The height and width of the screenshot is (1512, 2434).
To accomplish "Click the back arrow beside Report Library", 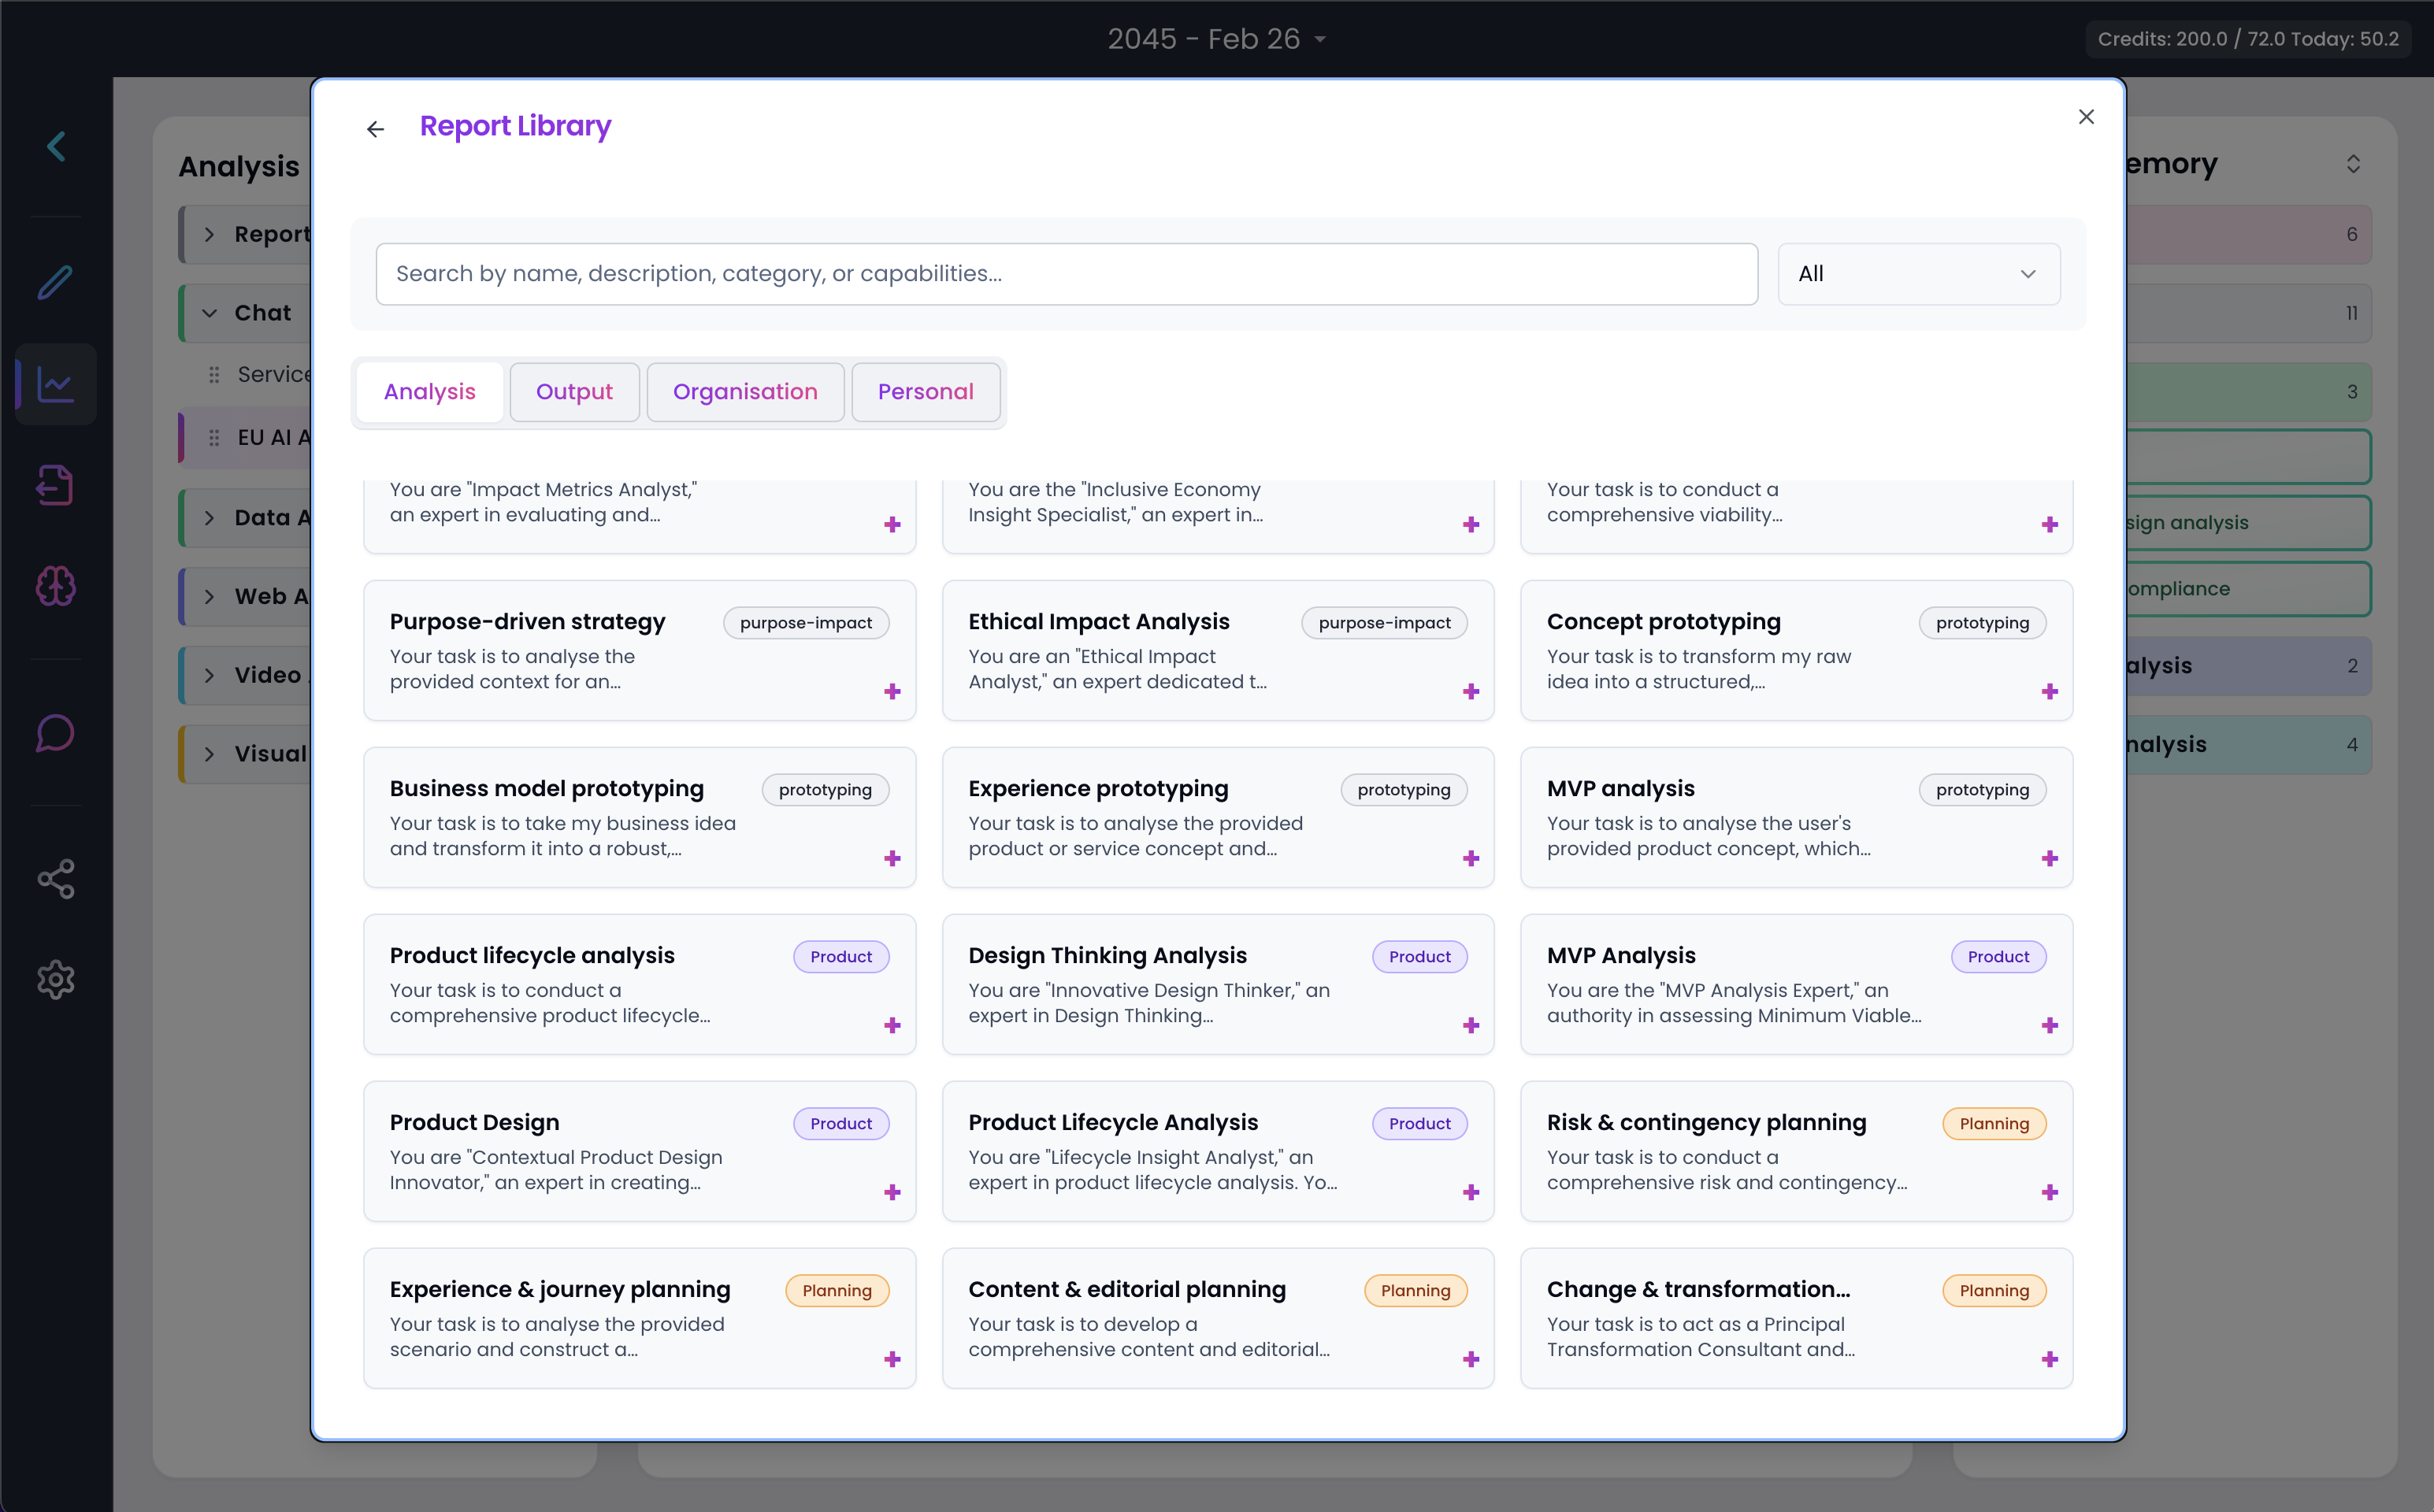I will (375, 128).
